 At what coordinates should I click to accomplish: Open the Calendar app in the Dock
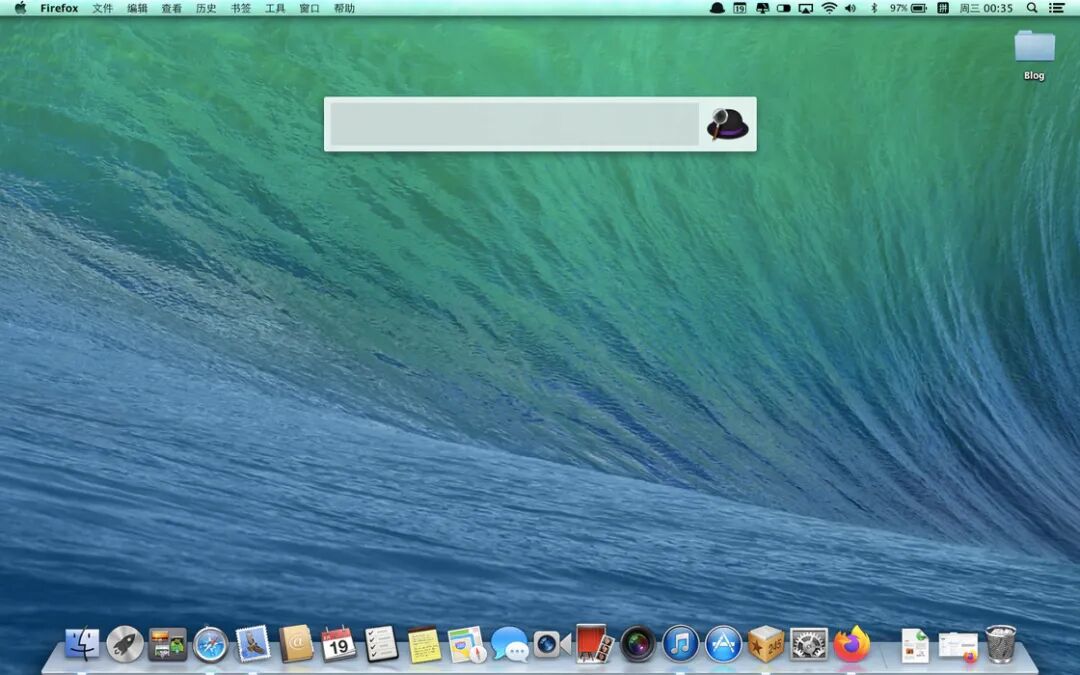338,644
